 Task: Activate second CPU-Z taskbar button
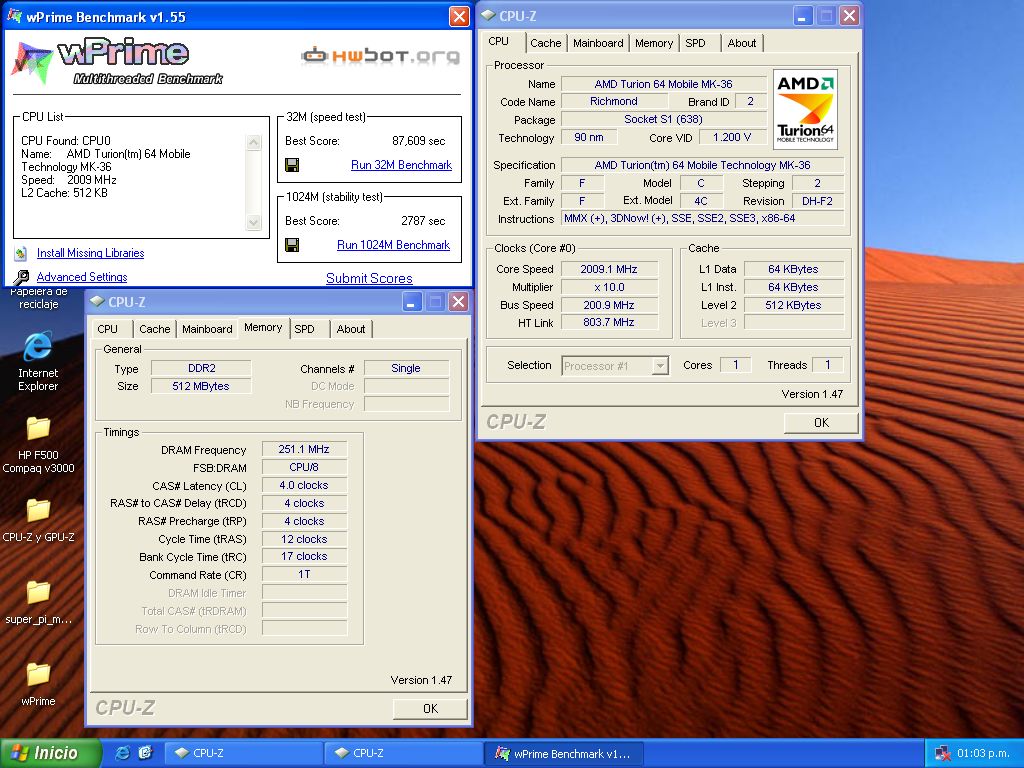tap(404, 753)
